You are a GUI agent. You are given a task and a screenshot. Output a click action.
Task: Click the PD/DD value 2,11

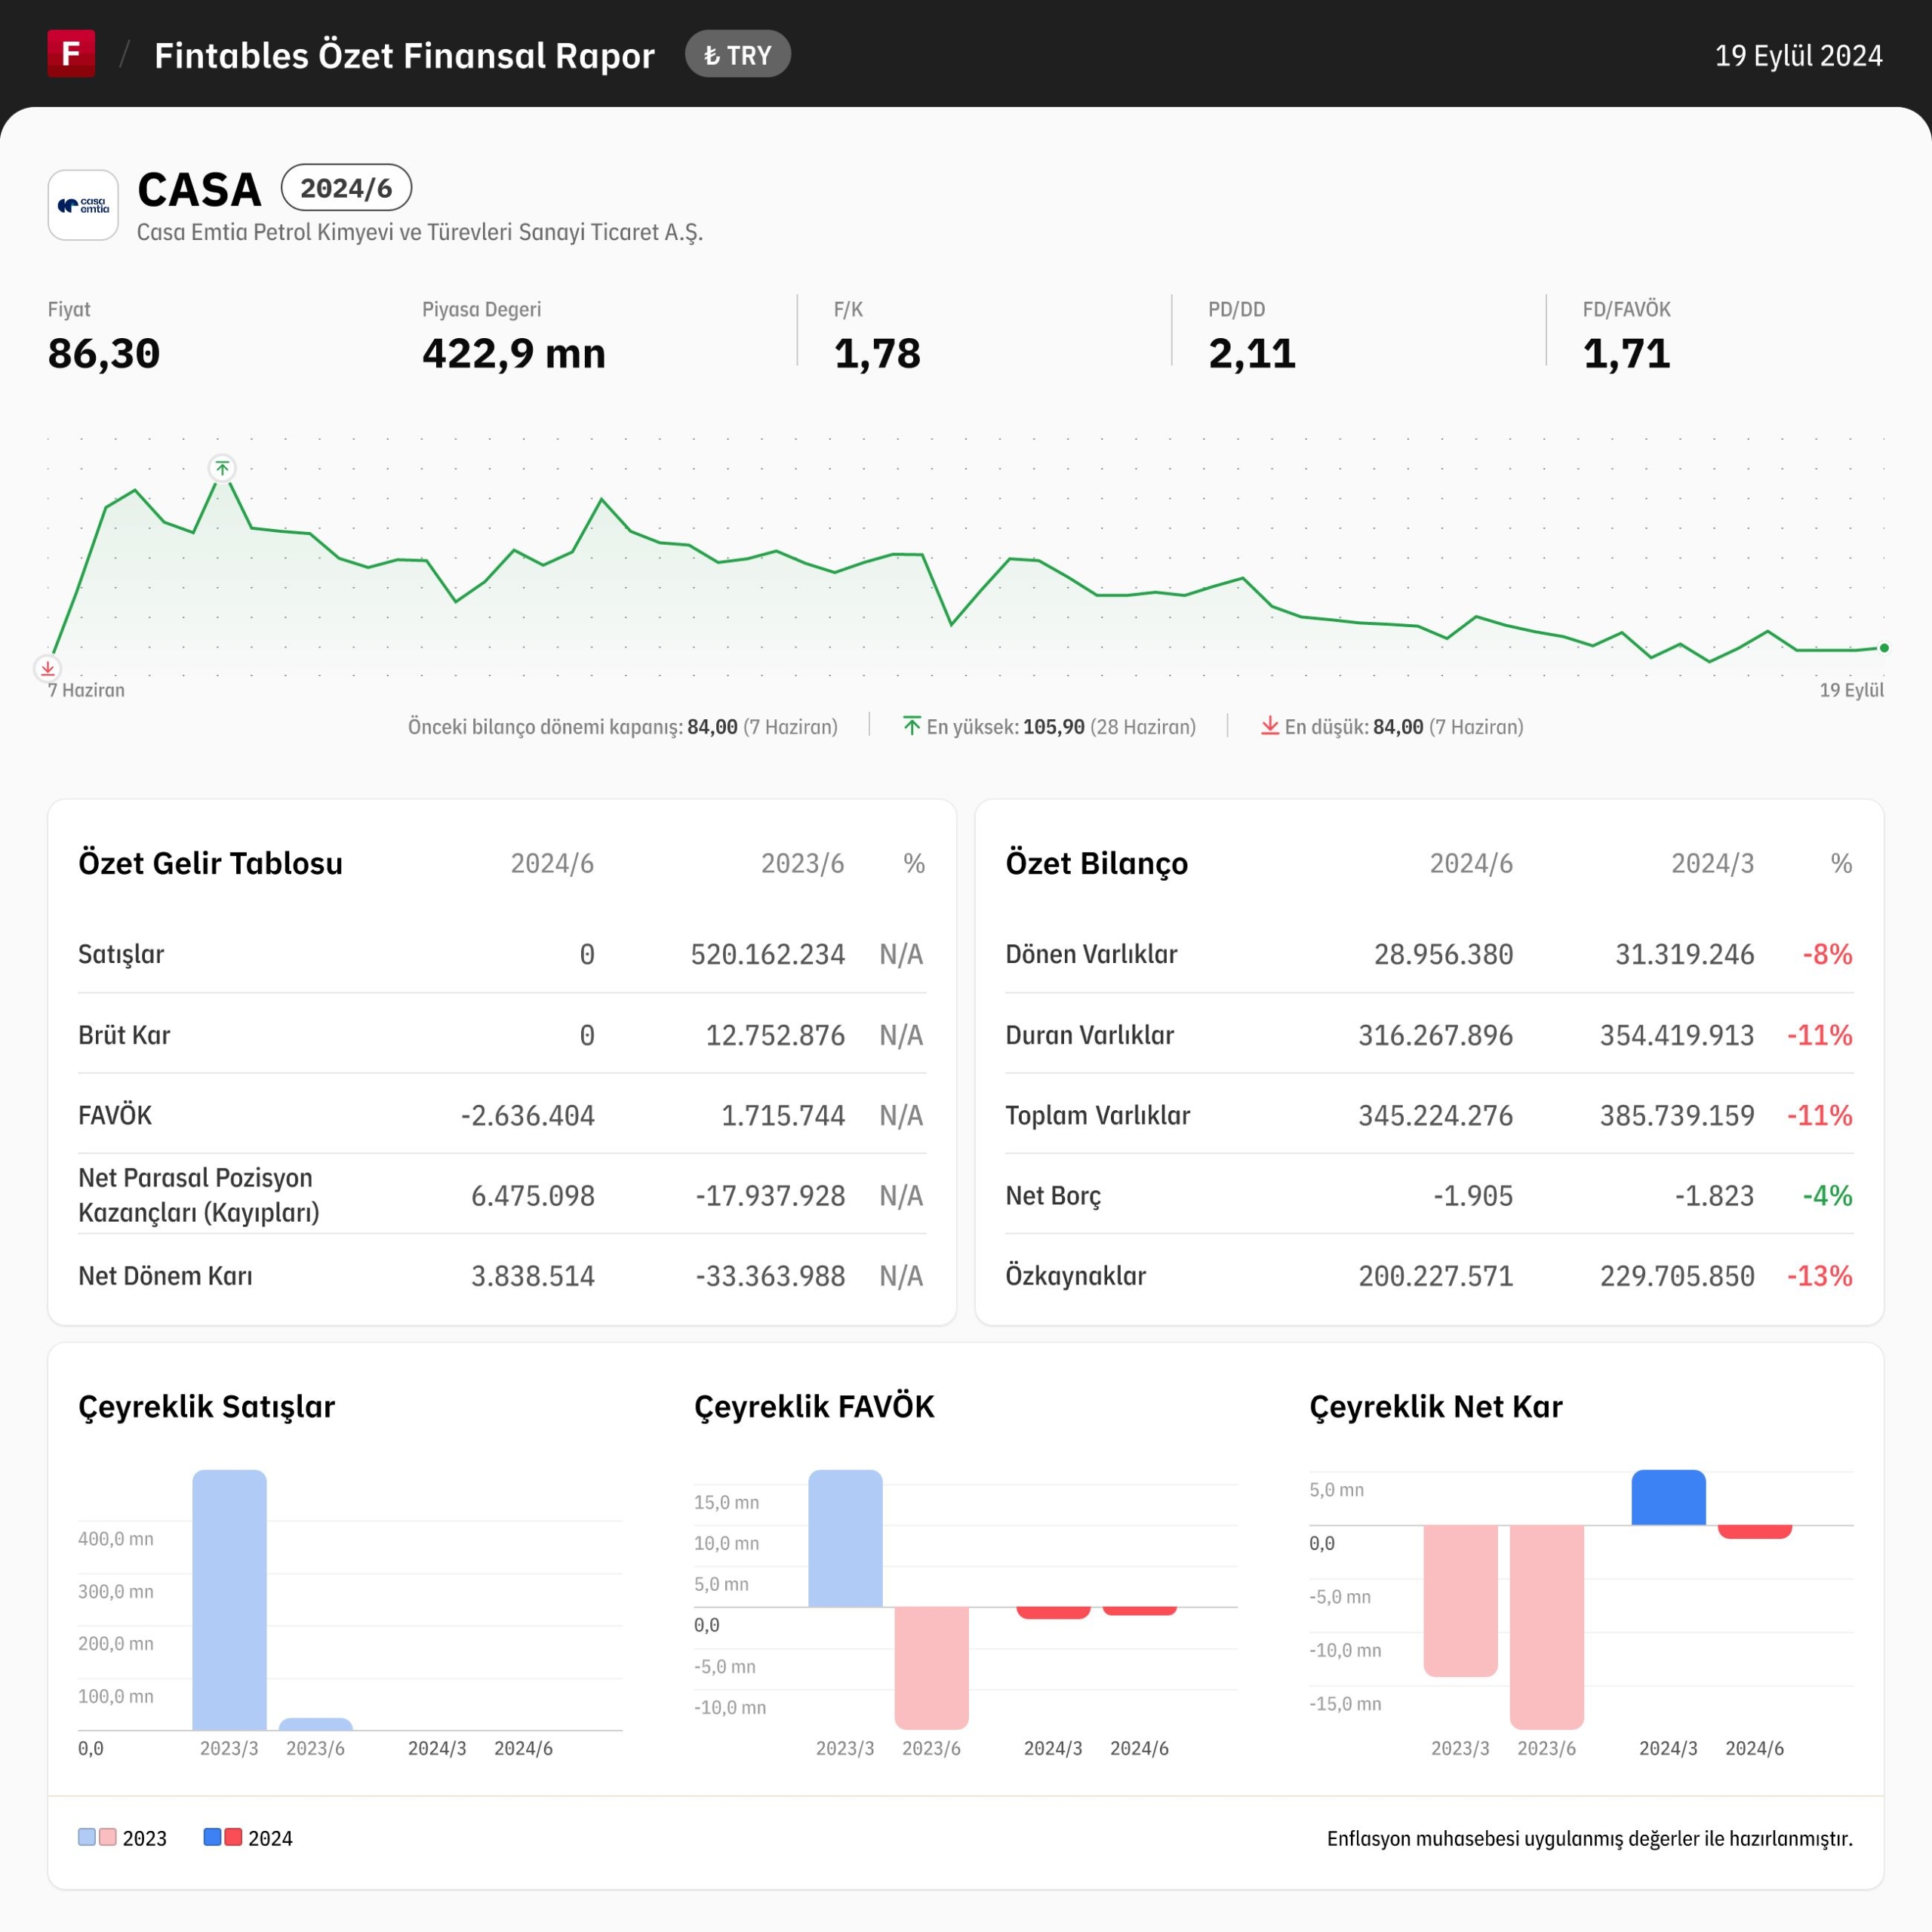(x=1252, y=354)
